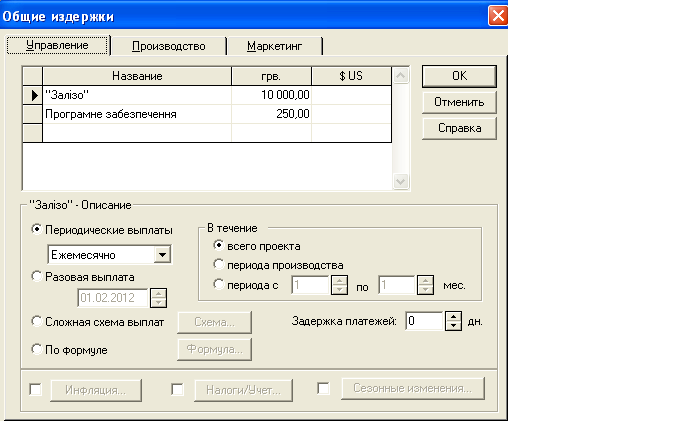Click the Формула... button
Screen dimensions: 683x421
(x=214, y=349)
